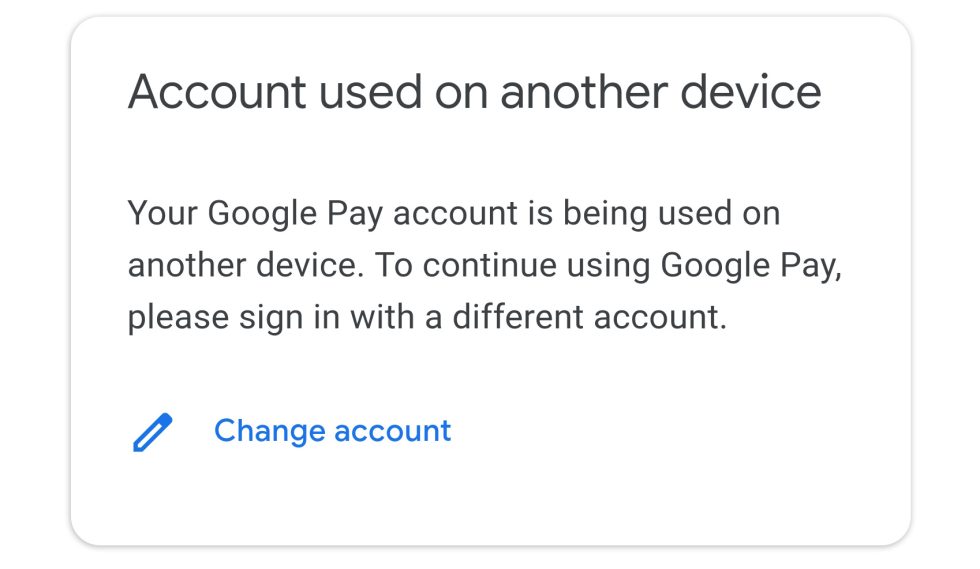Click the words 'being used on'
This screenshot has height=569, width=980.
tap(672, 213)
